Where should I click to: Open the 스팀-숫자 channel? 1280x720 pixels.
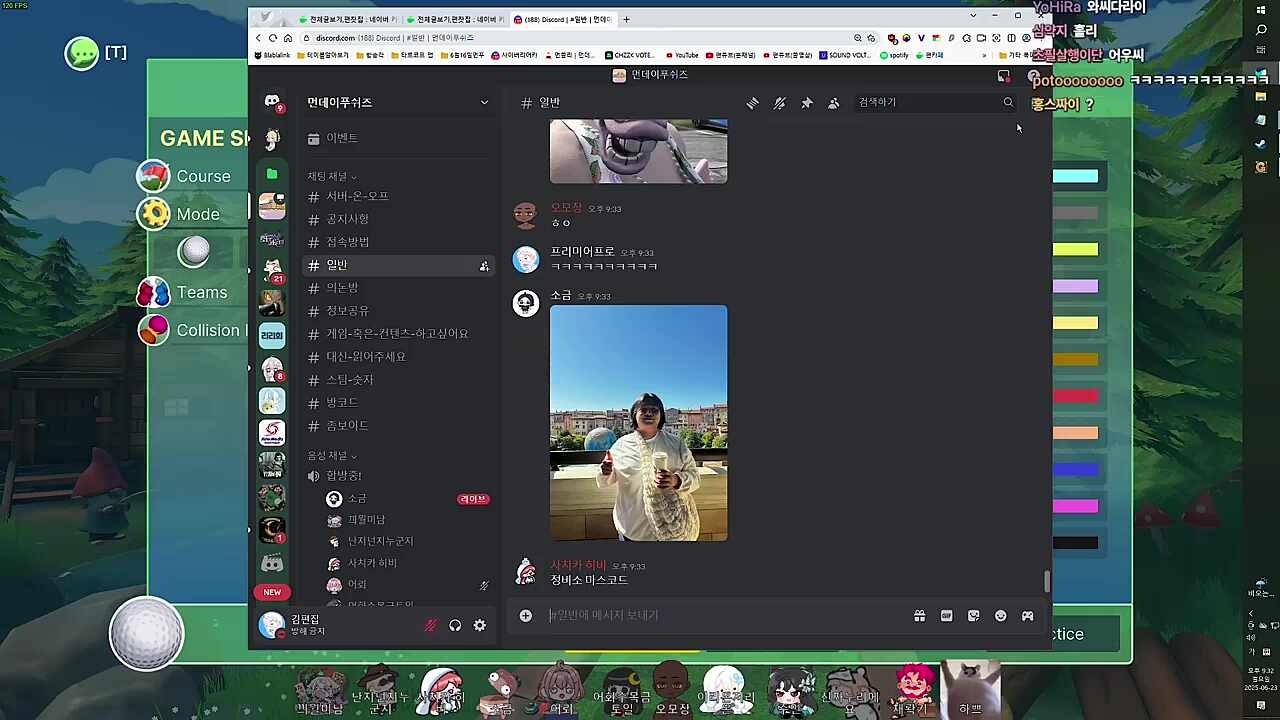point(398,380)
